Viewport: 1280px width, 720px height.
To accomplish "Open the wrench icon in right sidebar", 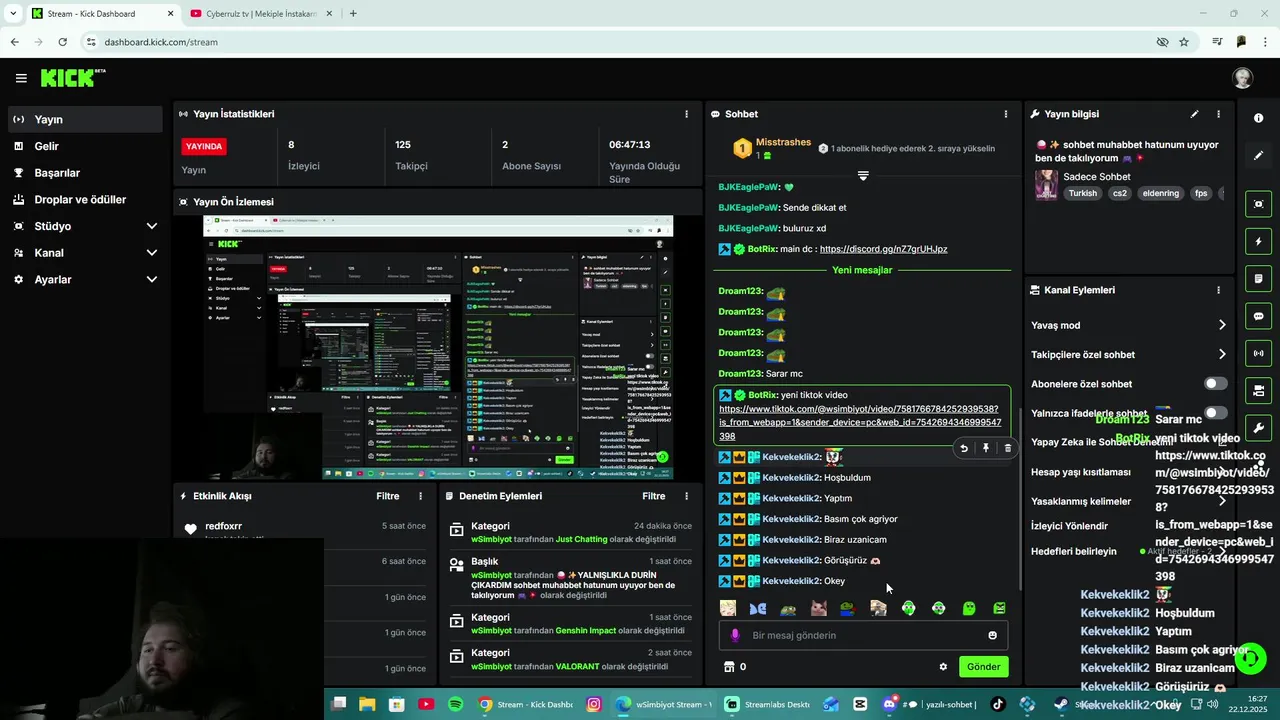I will click(1258, 428).
